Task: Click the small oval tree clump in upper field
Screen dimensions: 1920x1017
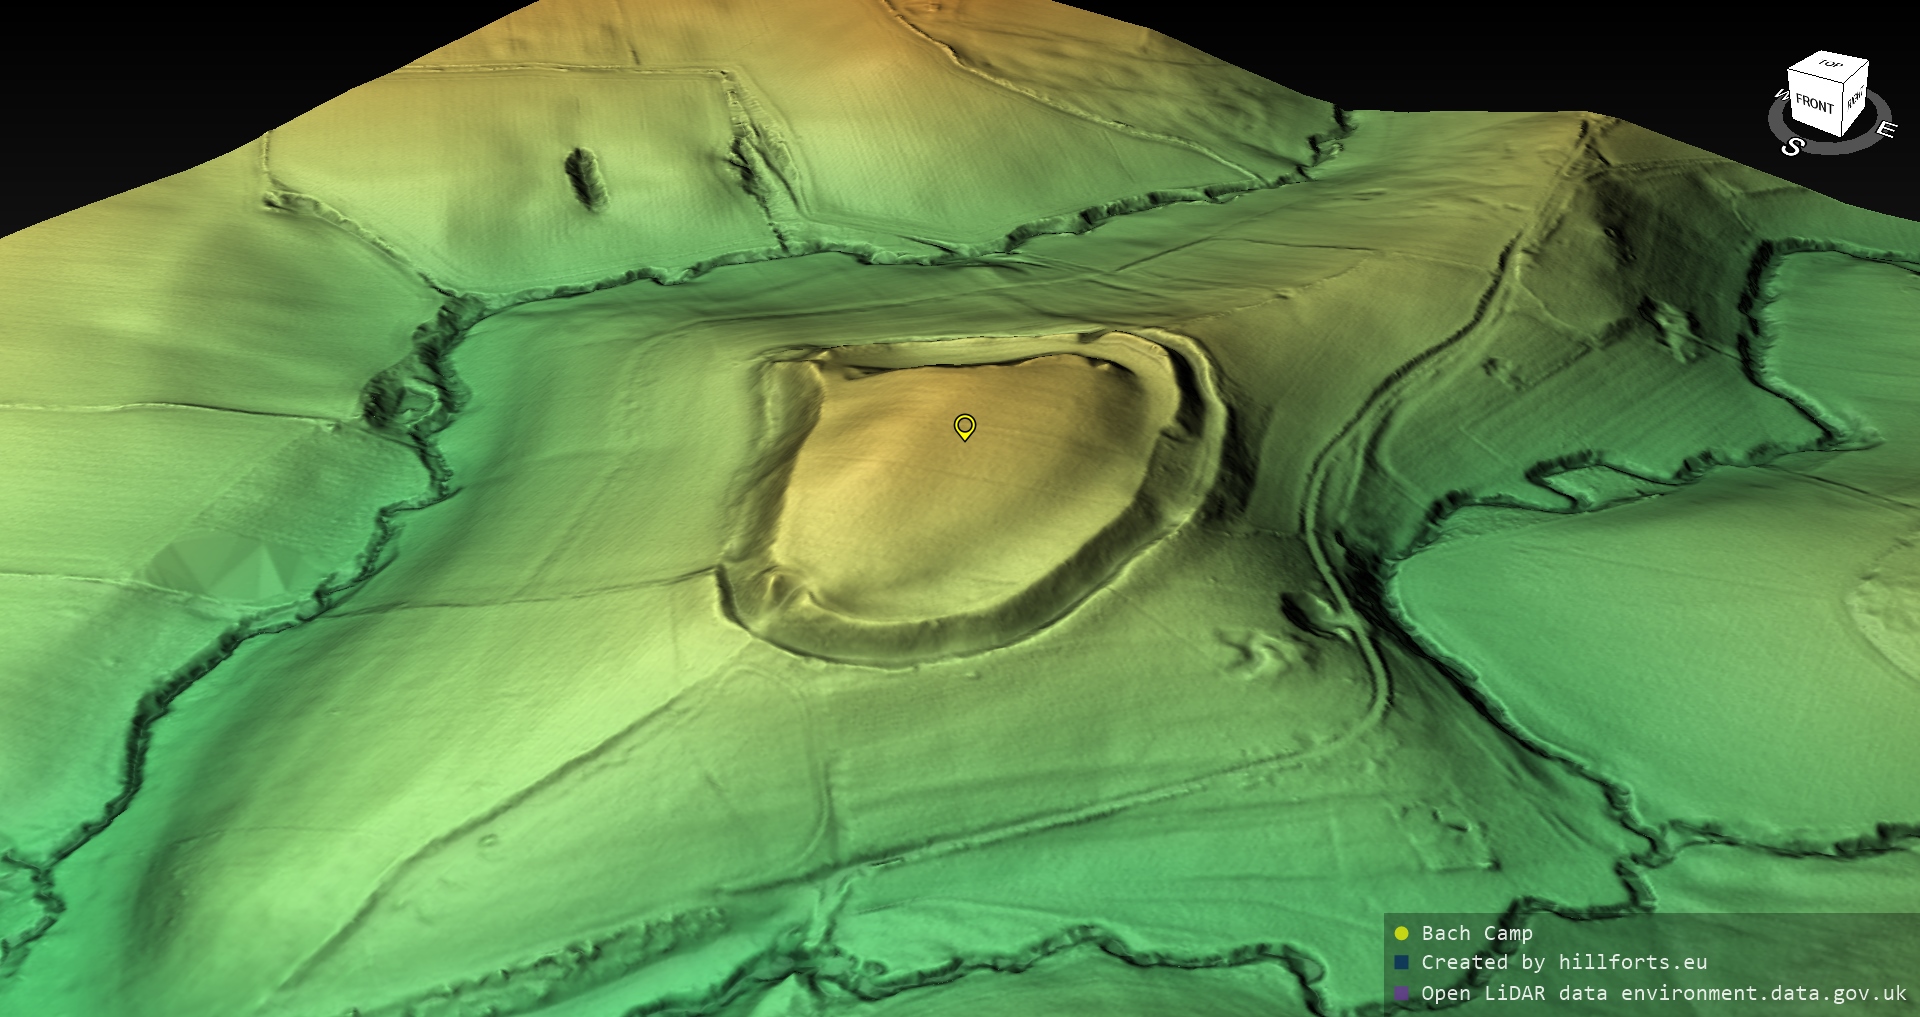Action: pyautogui.click(x=585, y=176)
